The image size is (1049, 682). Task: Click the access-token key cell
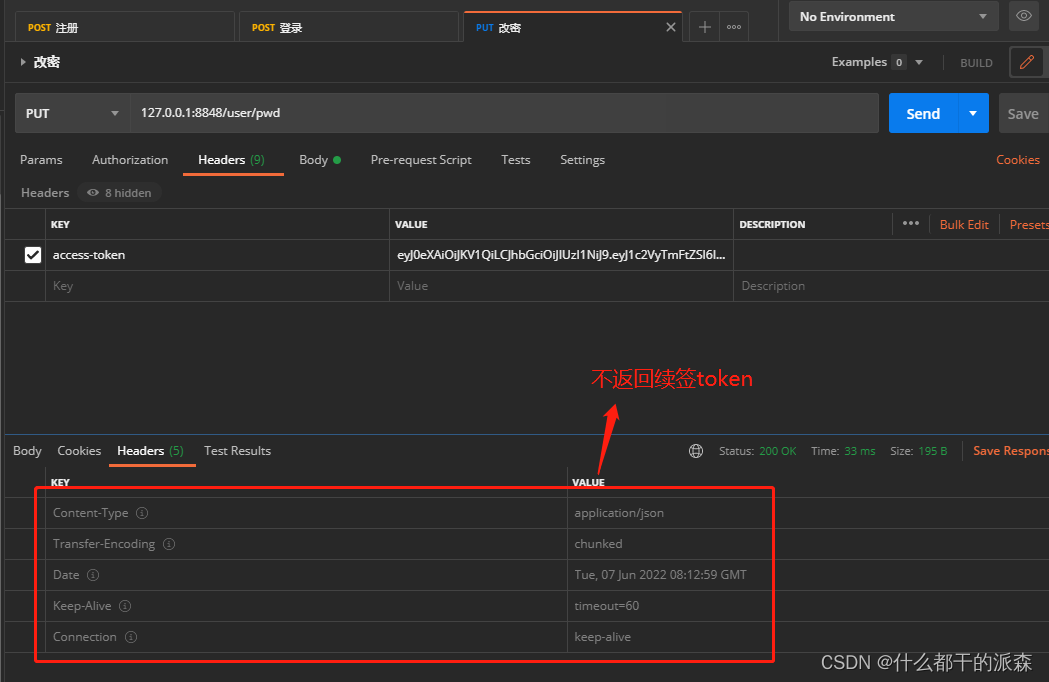(x=217, y=255)
